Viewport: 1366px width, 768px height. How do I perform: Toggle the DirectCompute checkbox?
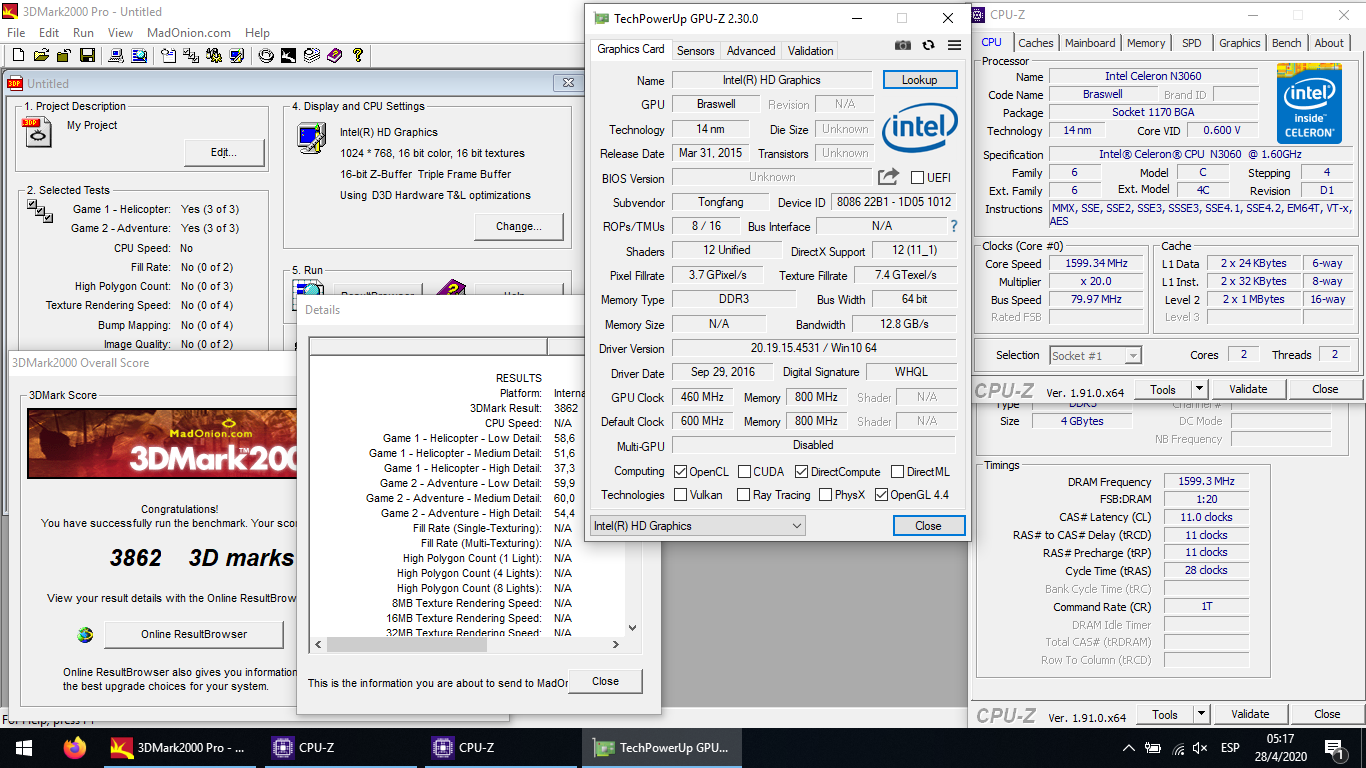(801, 472)
